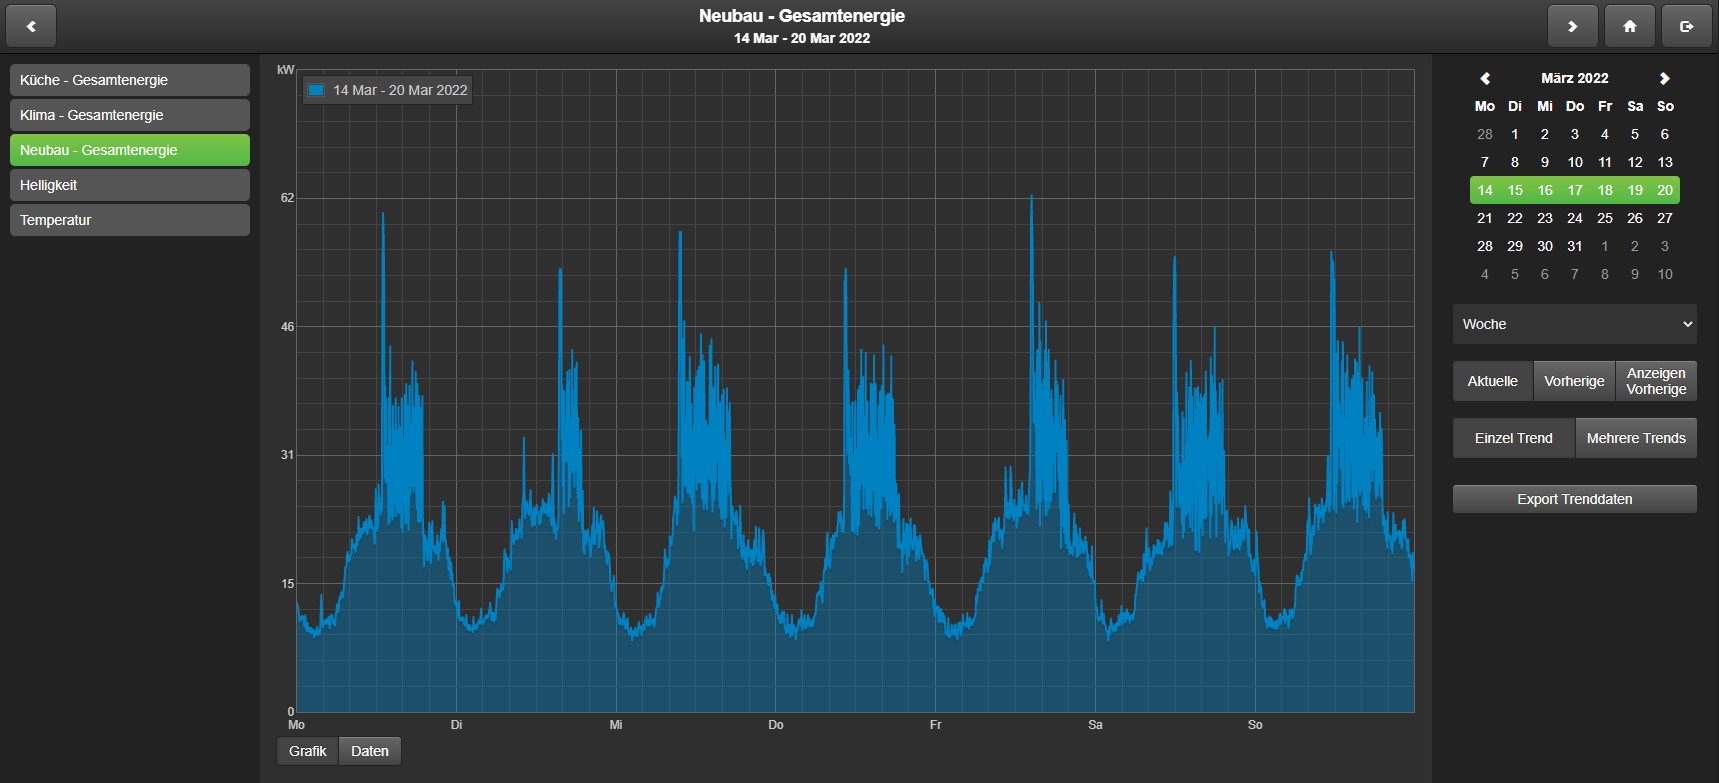This screenshot has height=783, width=1719.
Task: Switch to the Daten tab
Action: pos(370,751)
